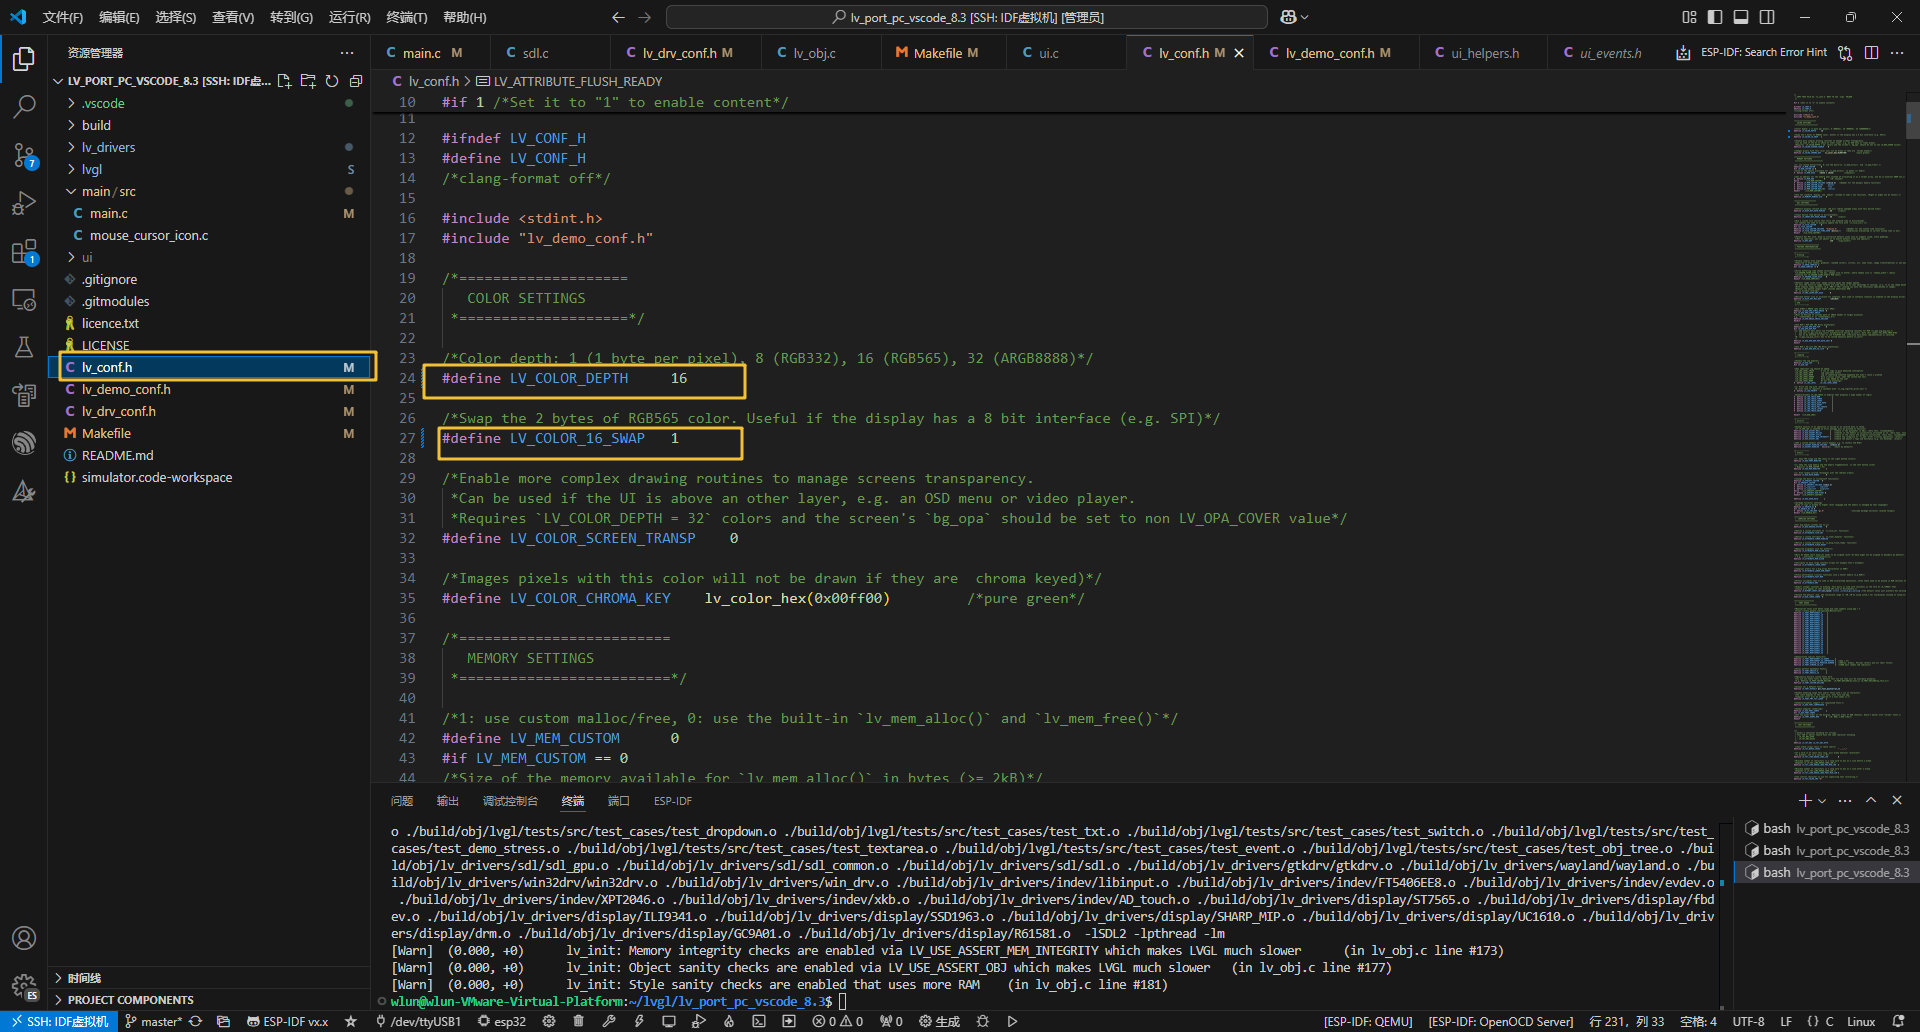Expand the build folder
The width and height of the screenshot is (1920, 1032).
coord(210,125)
